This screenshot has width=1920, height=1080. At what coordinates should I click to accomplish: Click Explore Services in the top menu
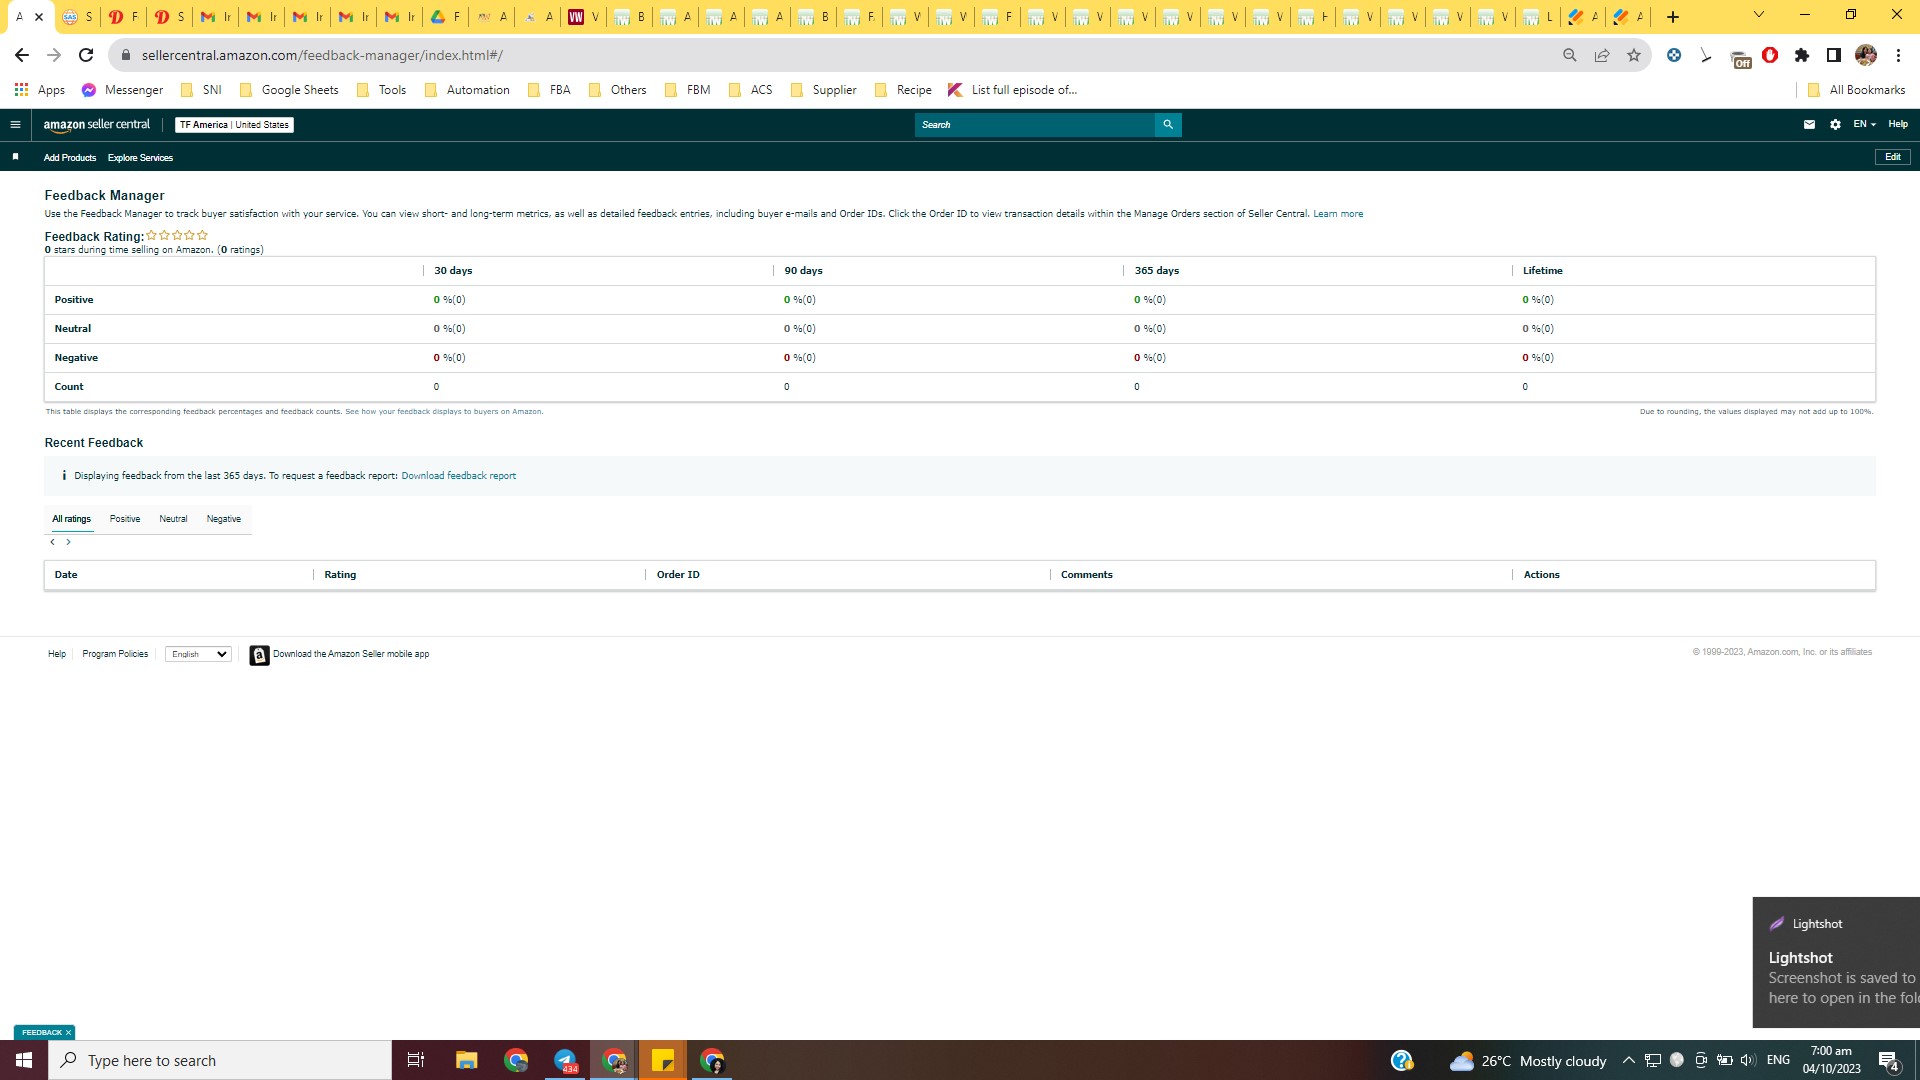click(140, 158)
